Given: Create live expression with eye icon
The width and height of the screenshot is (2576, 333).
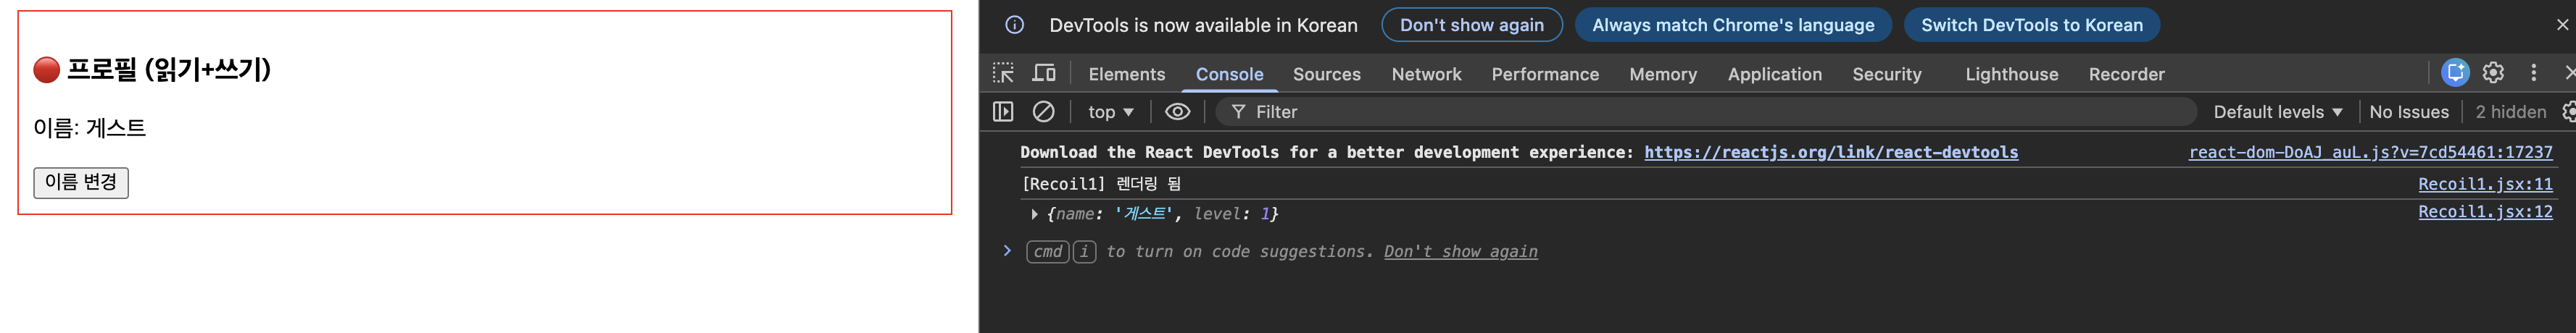Looking at the screenshot, I should pyautogui.click(x=1177, y=112).
